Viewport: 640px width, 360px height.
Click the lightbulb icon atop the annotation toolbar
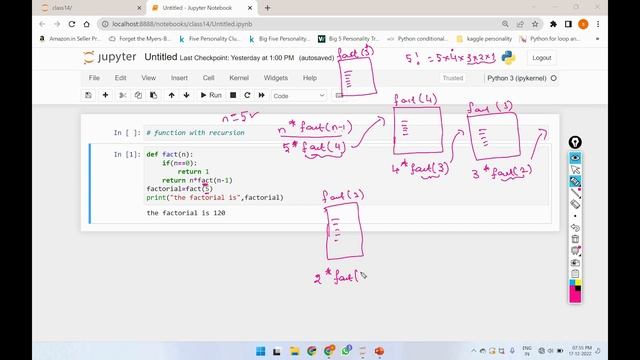575,142
